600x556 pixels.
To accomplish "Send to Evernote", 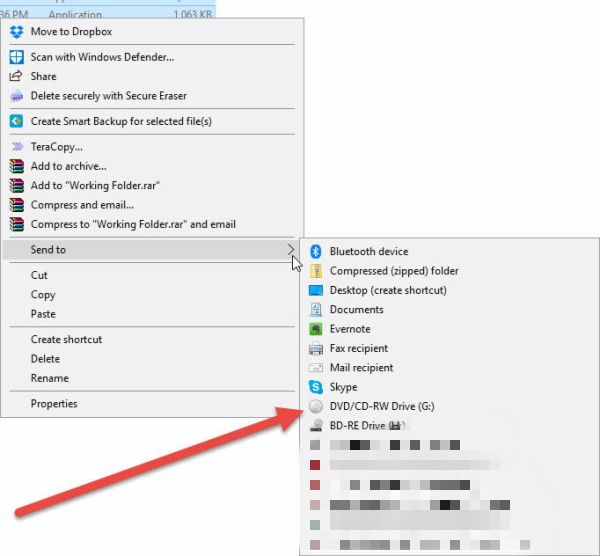I will click(450, 329).
